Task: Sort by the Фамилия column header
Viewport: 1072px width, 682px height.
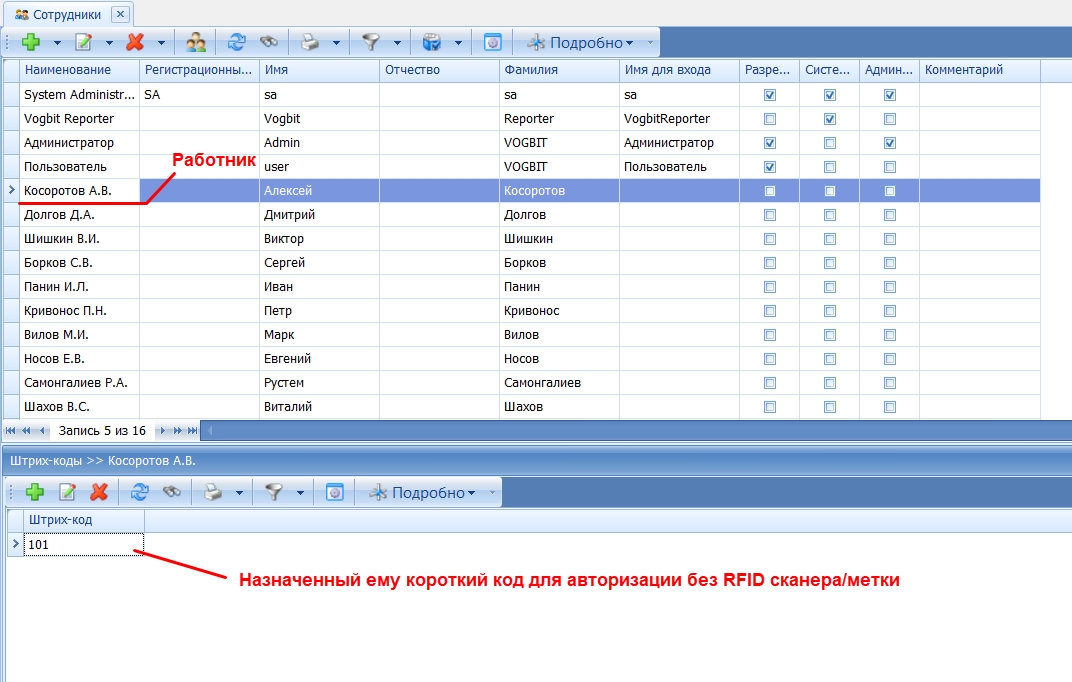Action: click(559, 70)
